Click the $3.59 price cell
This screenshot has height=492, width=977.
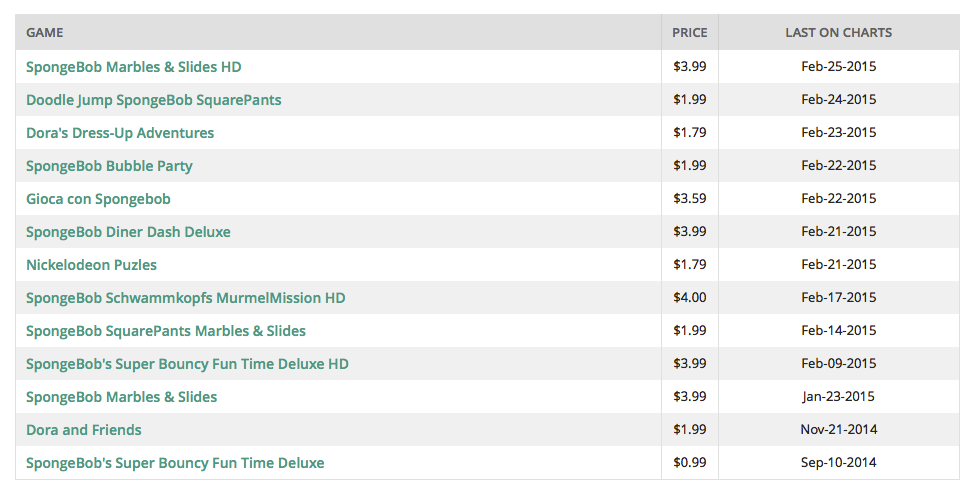click(690, 198)
